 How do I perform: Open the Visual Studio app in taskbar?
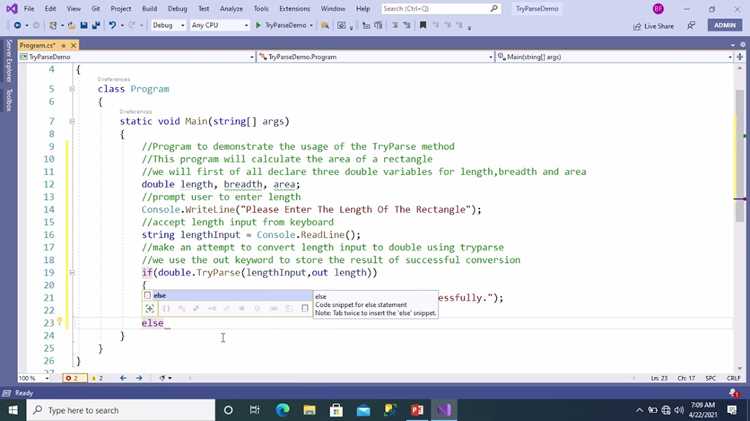pos(444,410)
